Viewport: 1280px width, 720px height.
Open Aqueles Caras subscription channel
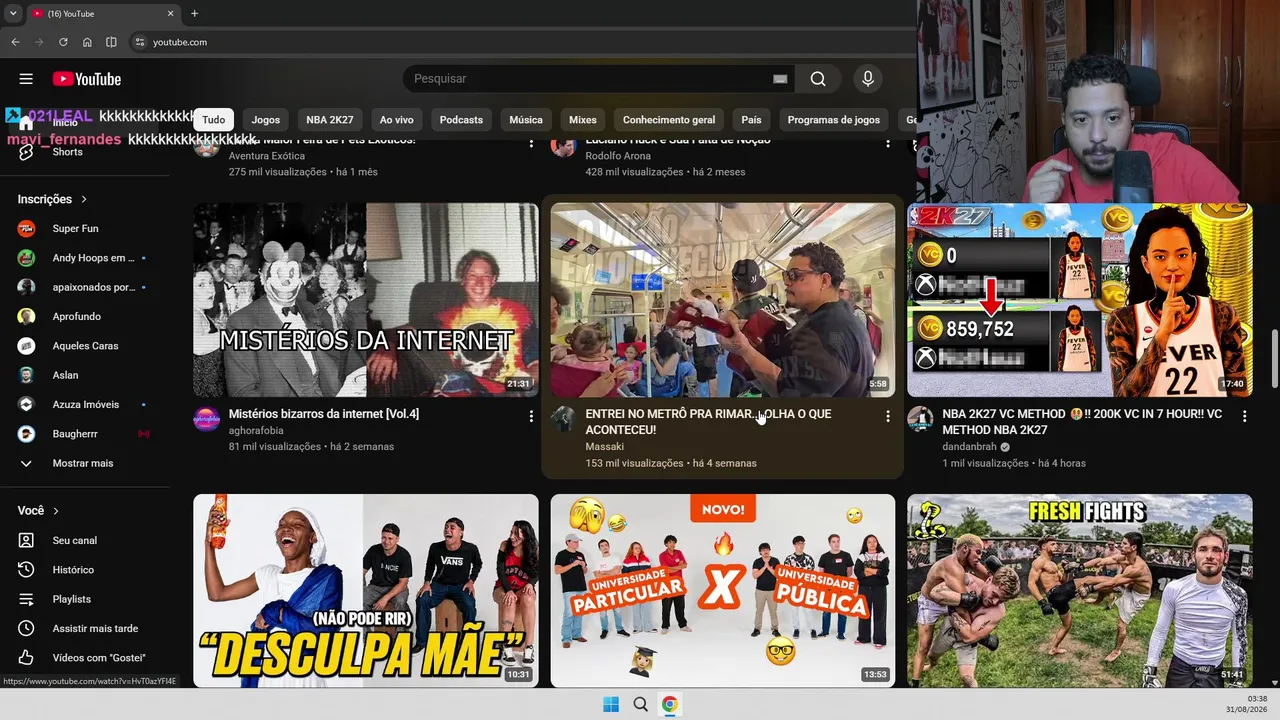(84, 346)
